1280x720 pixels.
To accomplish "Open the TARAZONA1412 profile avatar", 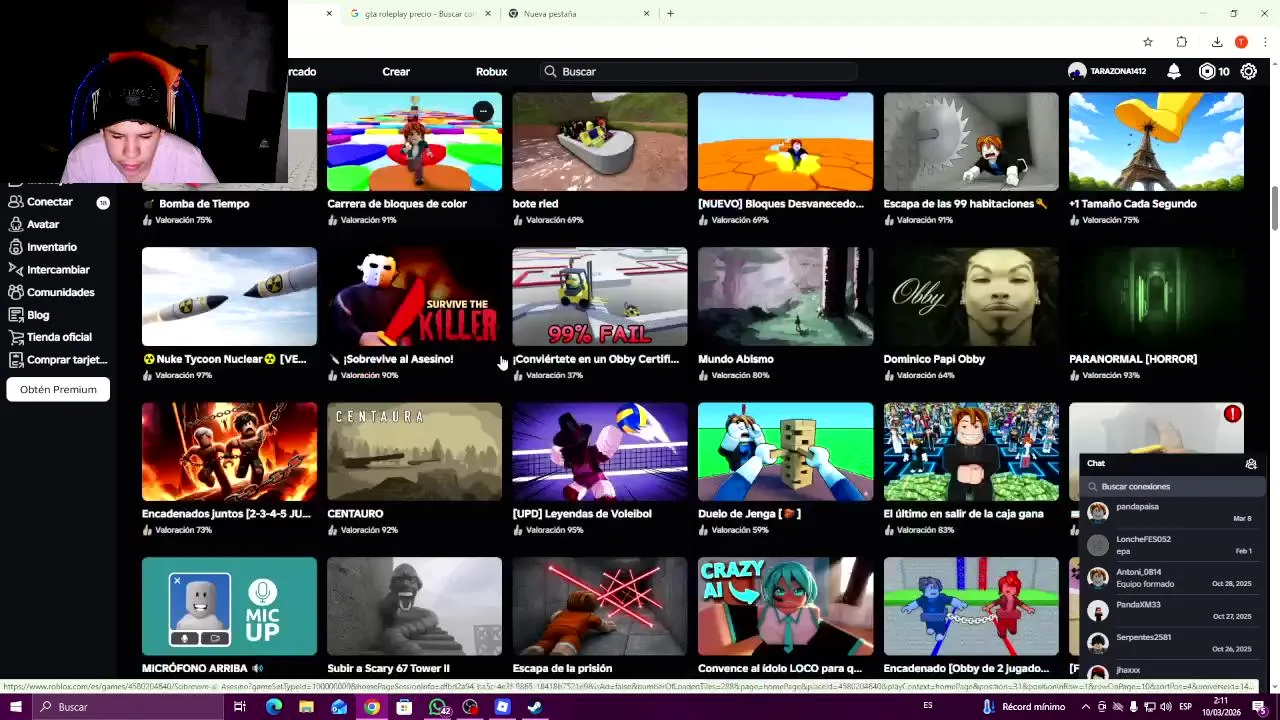I will pos(1077,71).
